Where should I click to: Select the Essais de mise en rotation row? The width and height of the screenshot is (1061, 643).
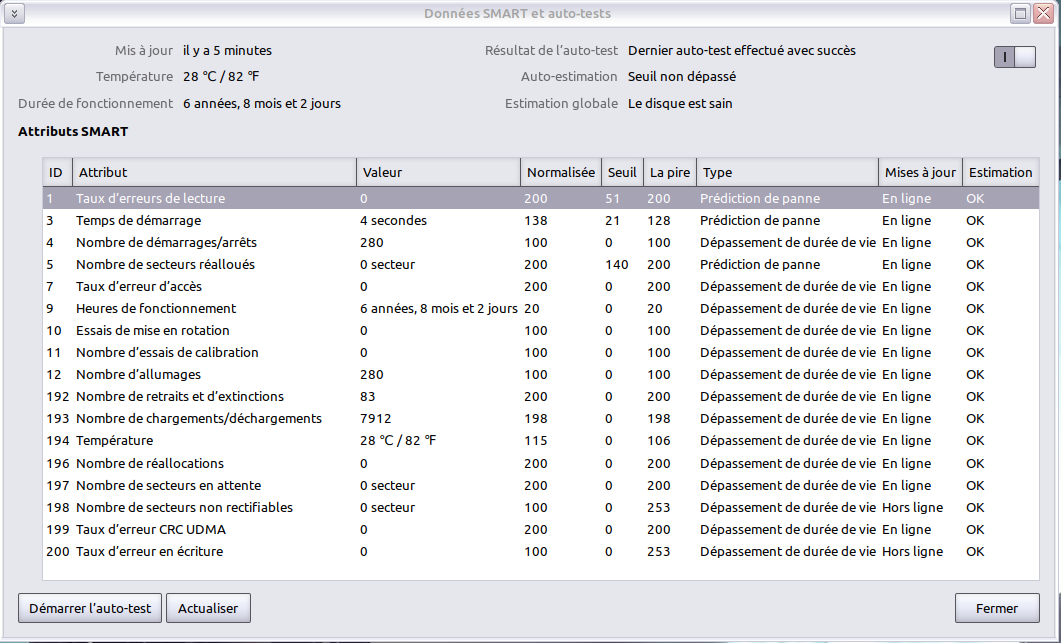click(x=541, y=330)
